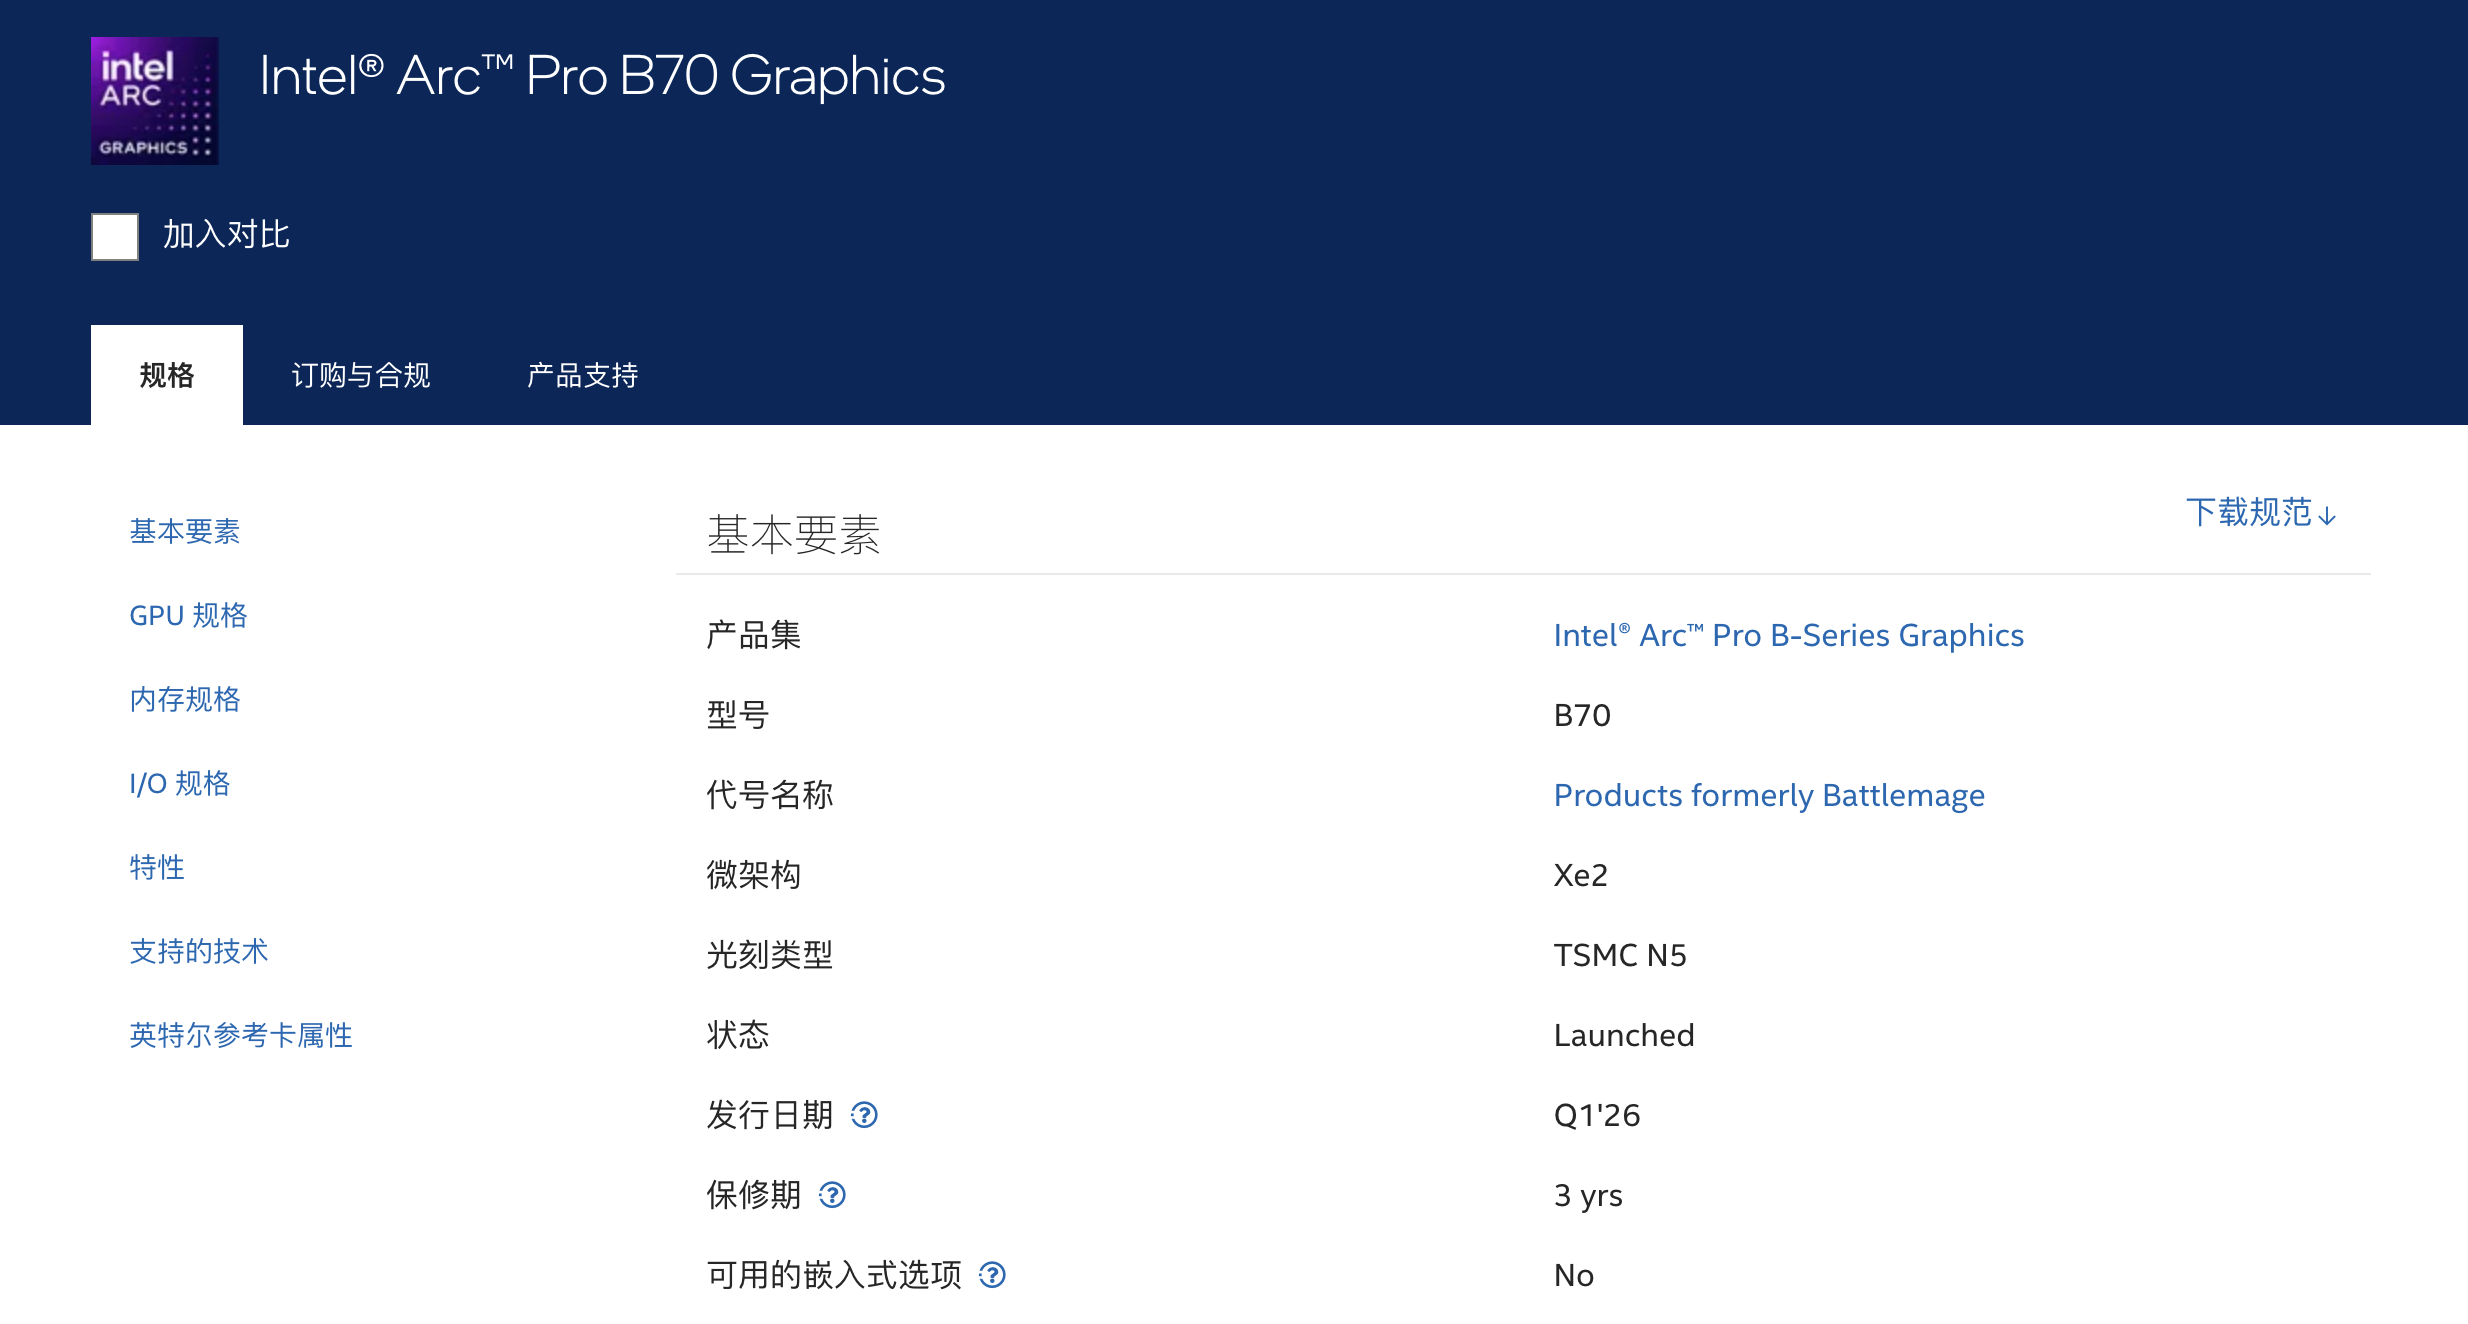Open 支持的技术 sidebar link
This screenshot has height=1324, width=2468.
pyautogui.click(x=199, y=952)
